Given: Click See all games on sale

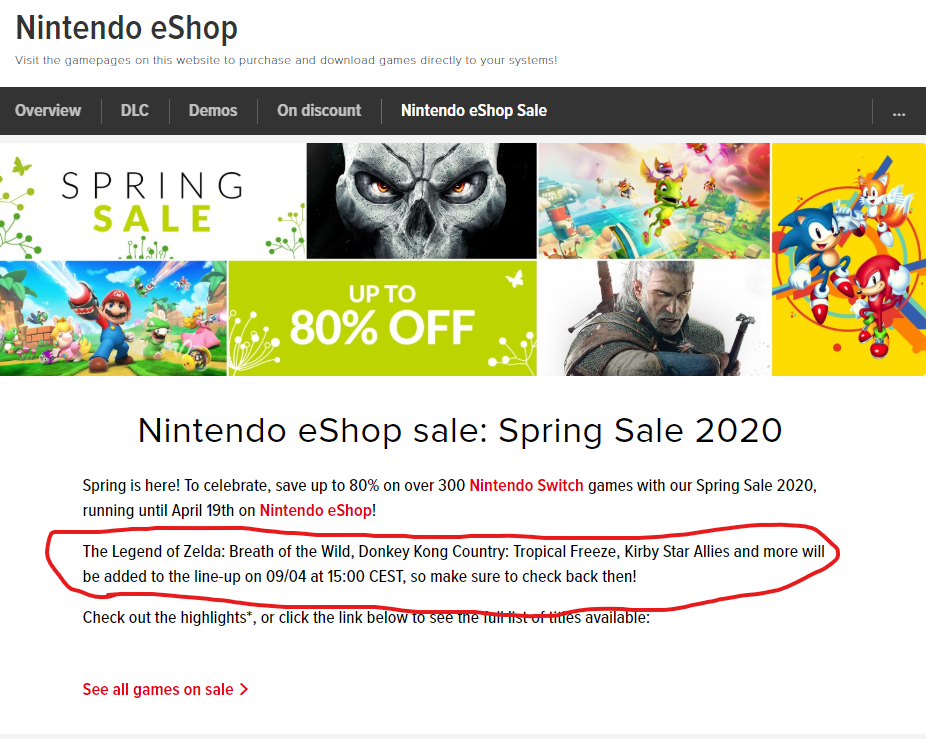Looking at the screenshot, I should point(158,690).
